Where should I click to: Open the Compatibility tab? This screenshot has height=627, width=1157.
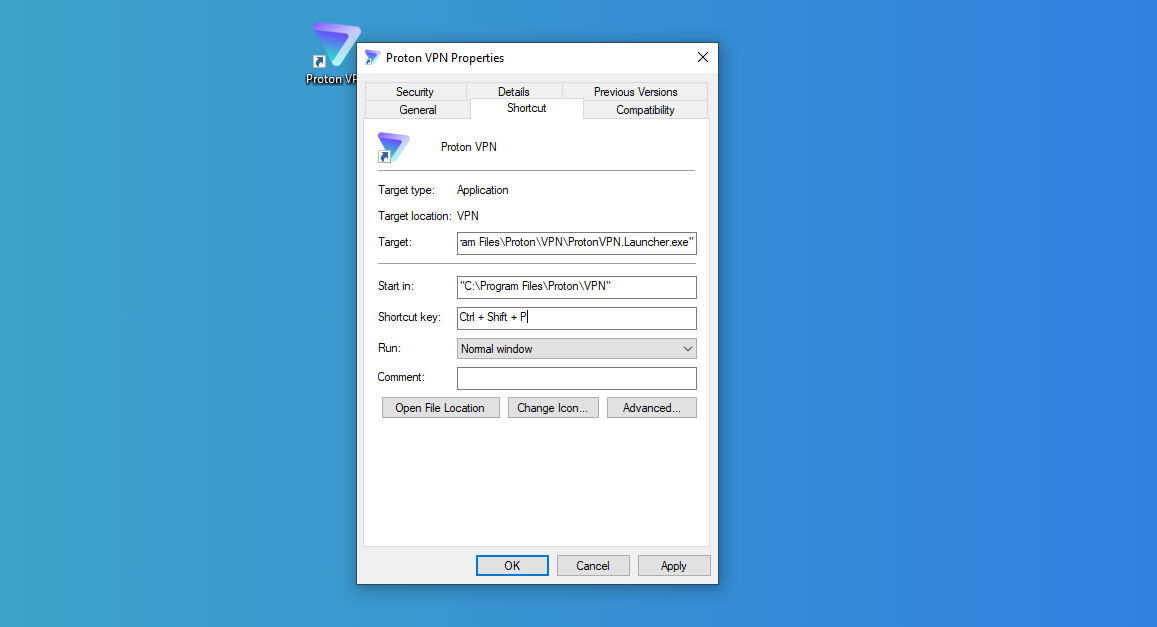(645, 110)
